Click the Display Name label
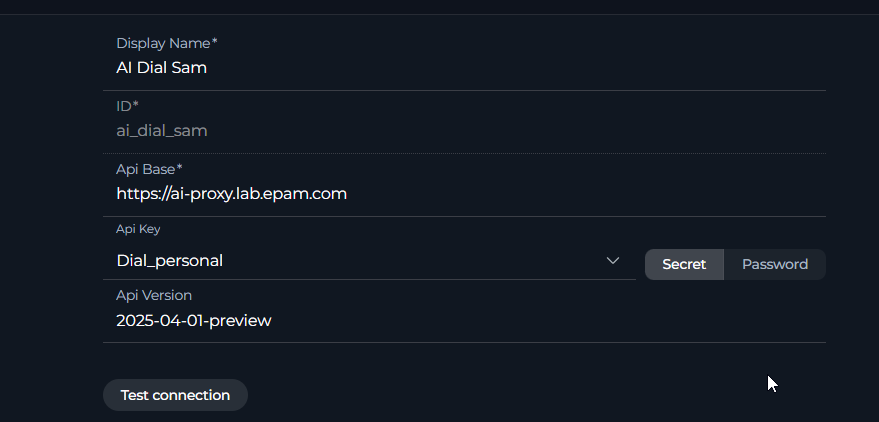879x422 pixels. [163, 43]
